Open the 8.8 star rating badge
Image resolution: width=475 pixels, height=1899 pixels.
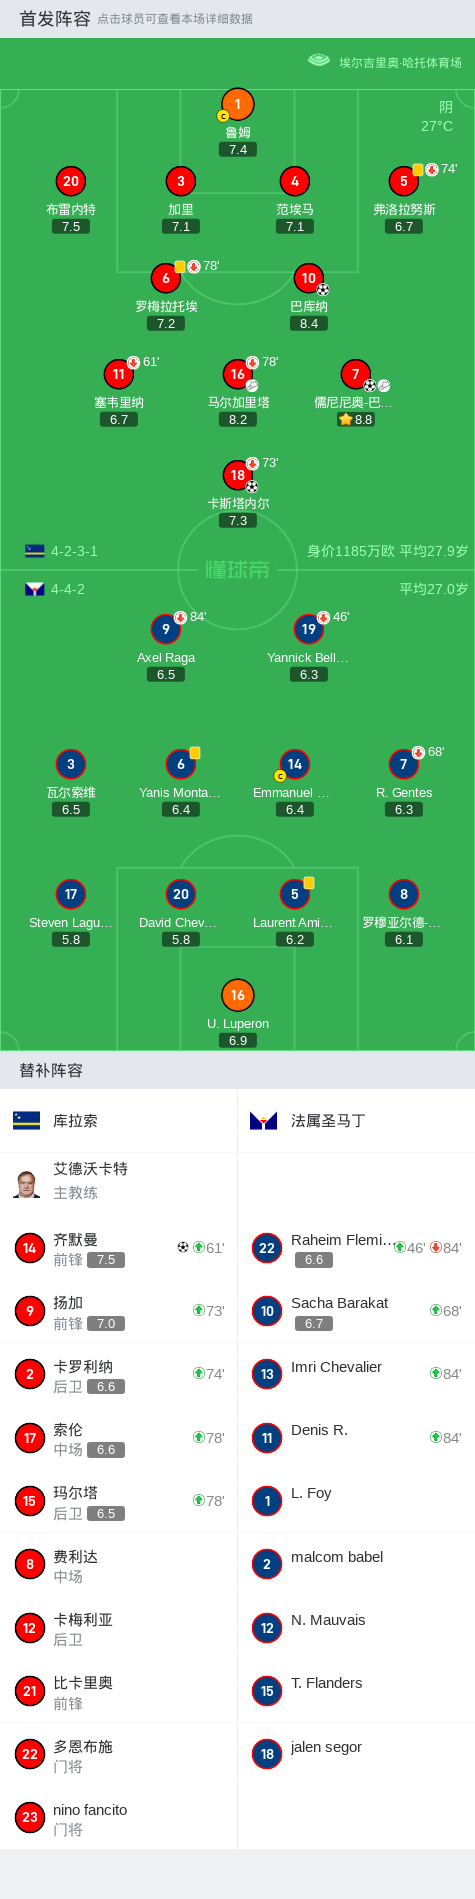356,420
